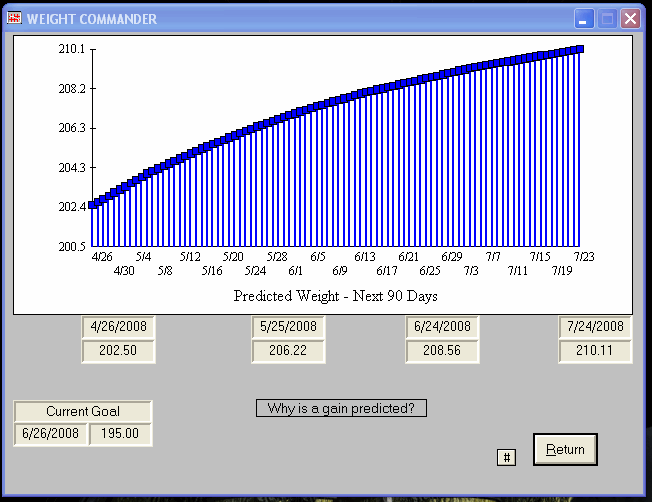This screenshot has height=502, width=652.
Task: Select the 6/24/2008 date field
Action: coord(442,327)
